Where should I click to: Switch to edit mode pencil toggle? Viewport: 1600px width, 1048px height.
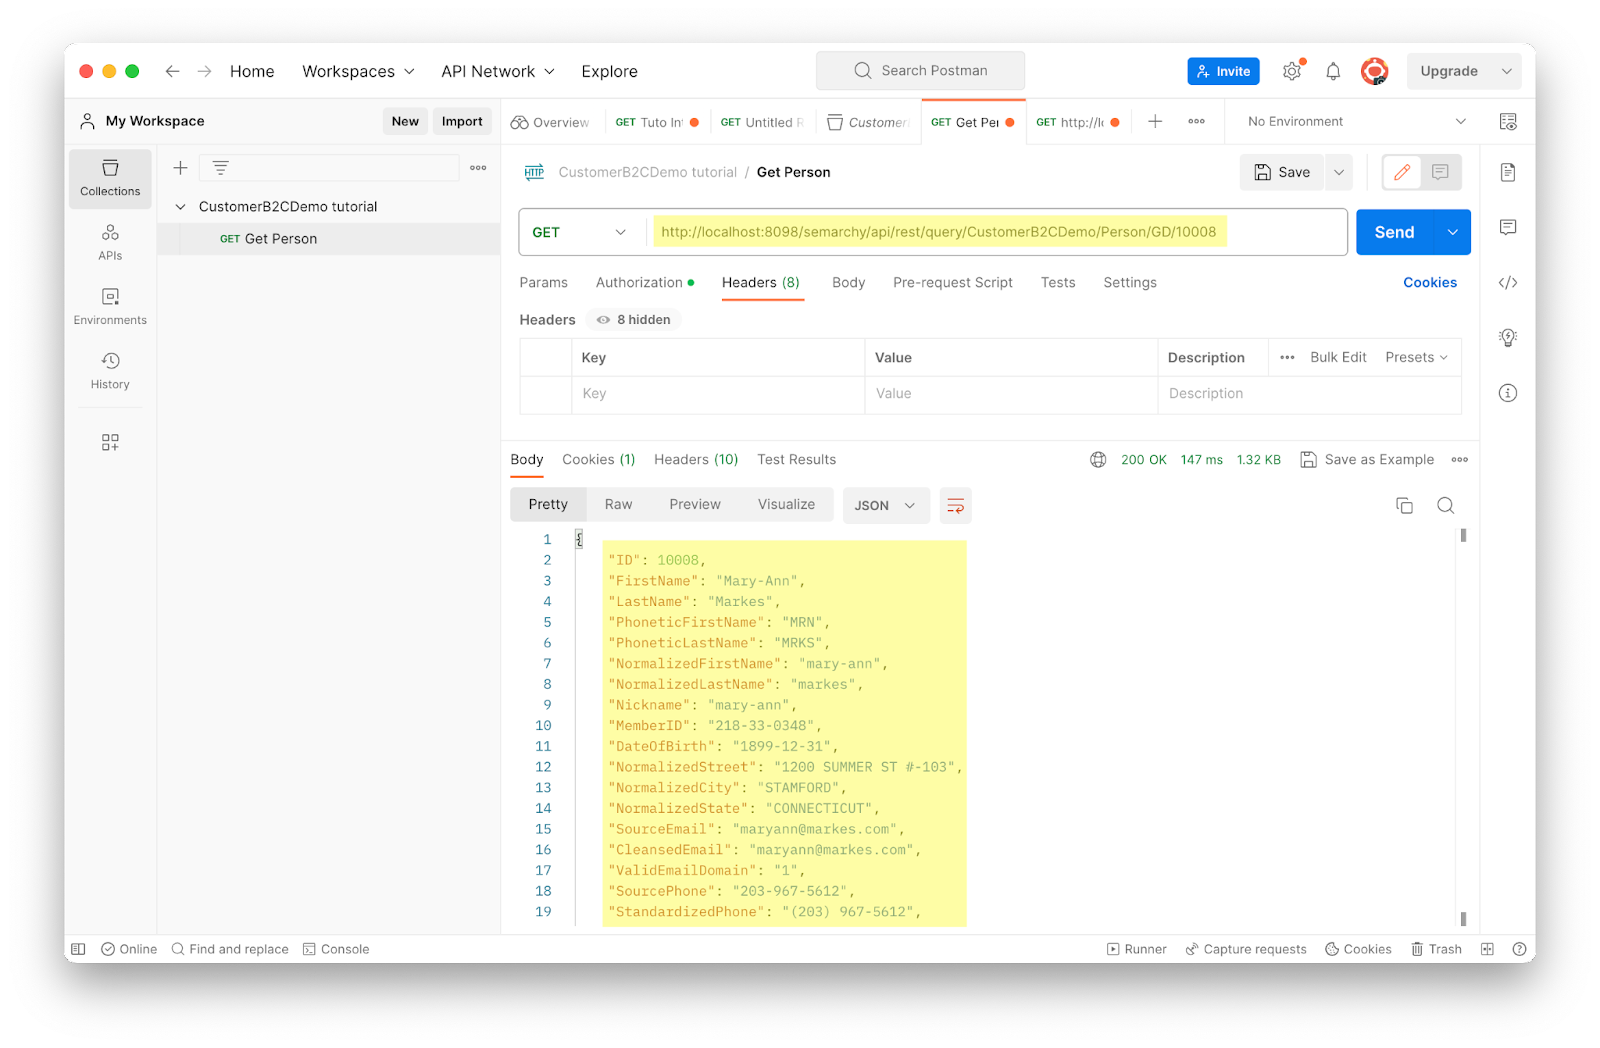tap(1402, 172)
